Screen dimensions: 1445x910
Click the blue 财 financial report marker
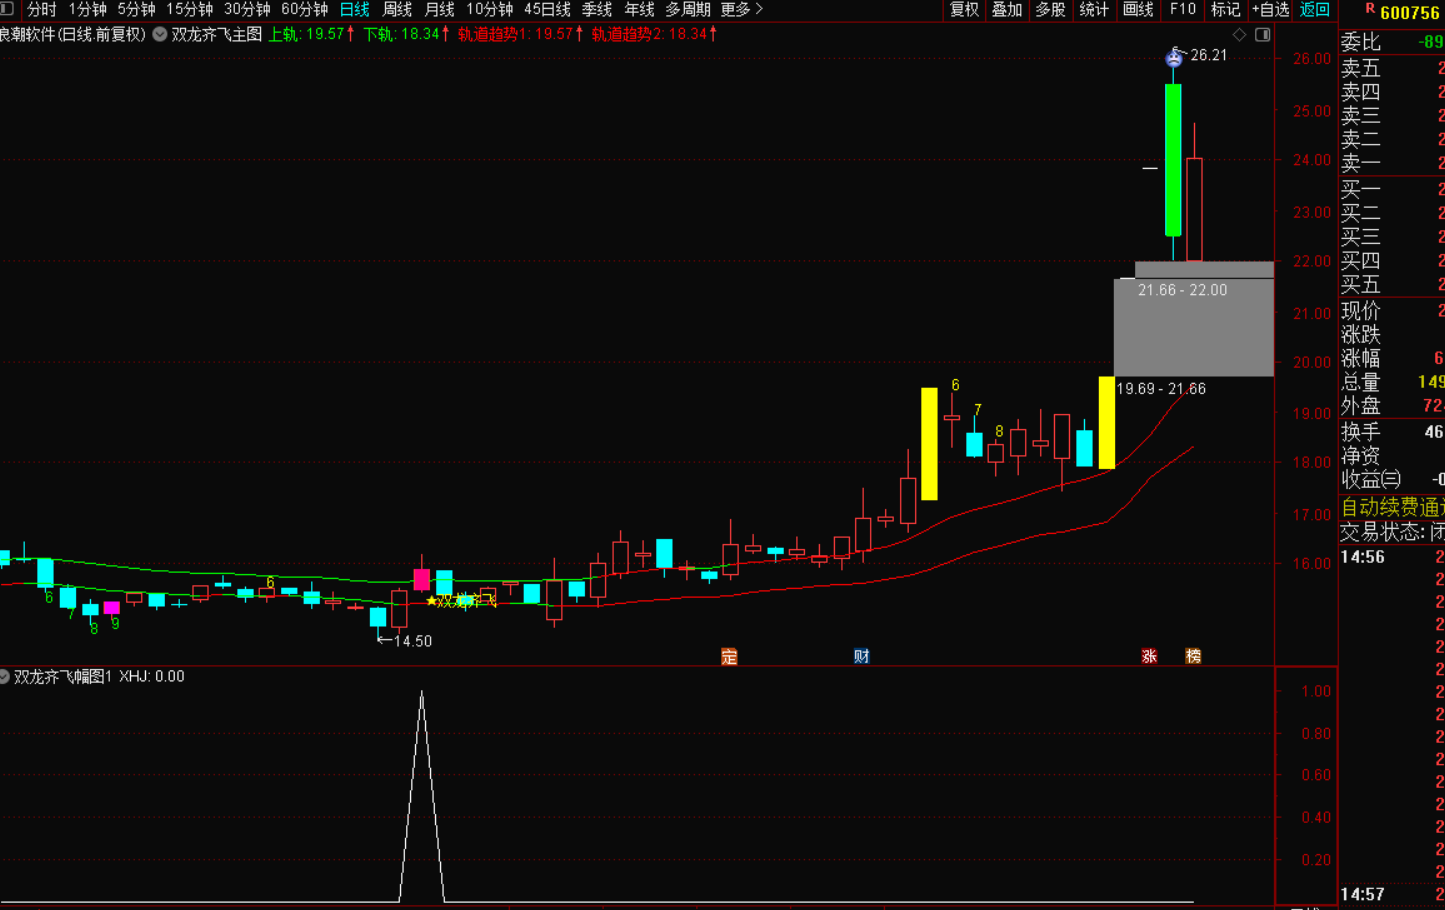tap(861, 656)
